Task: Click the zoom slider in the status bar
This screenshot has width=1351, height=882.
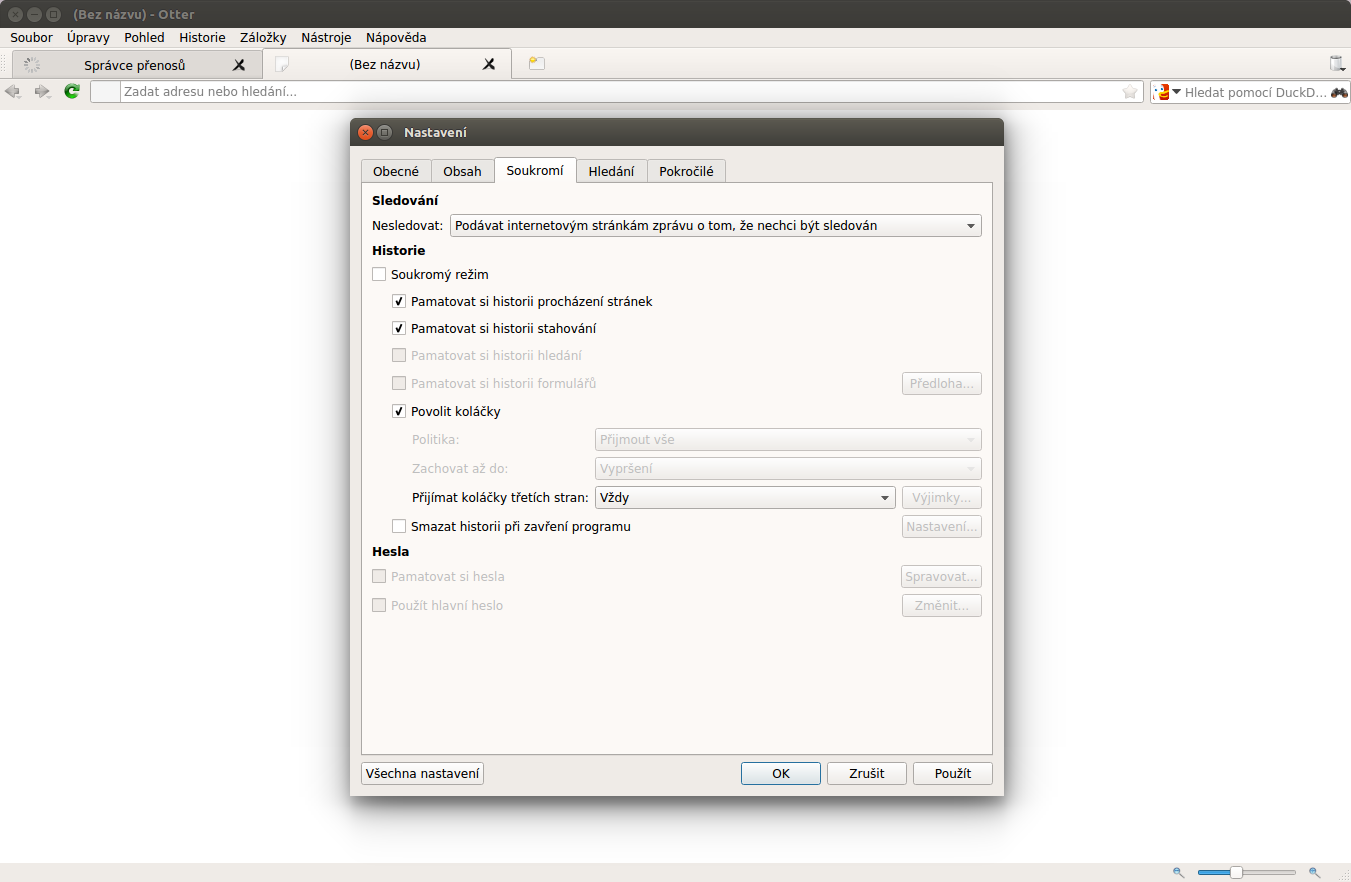Action: (x=1246, y=872)
